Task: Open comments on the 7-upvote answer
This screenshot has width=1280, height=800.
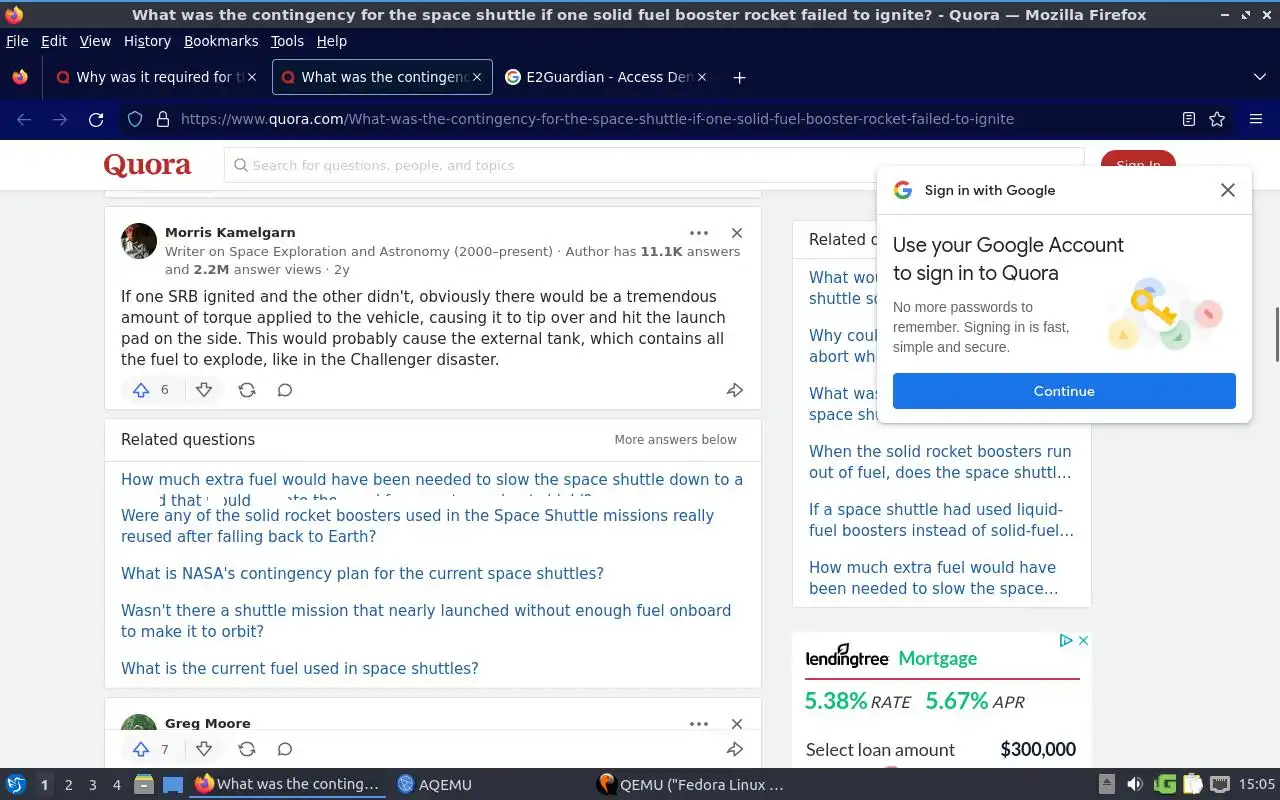Action: coord(285,749)
